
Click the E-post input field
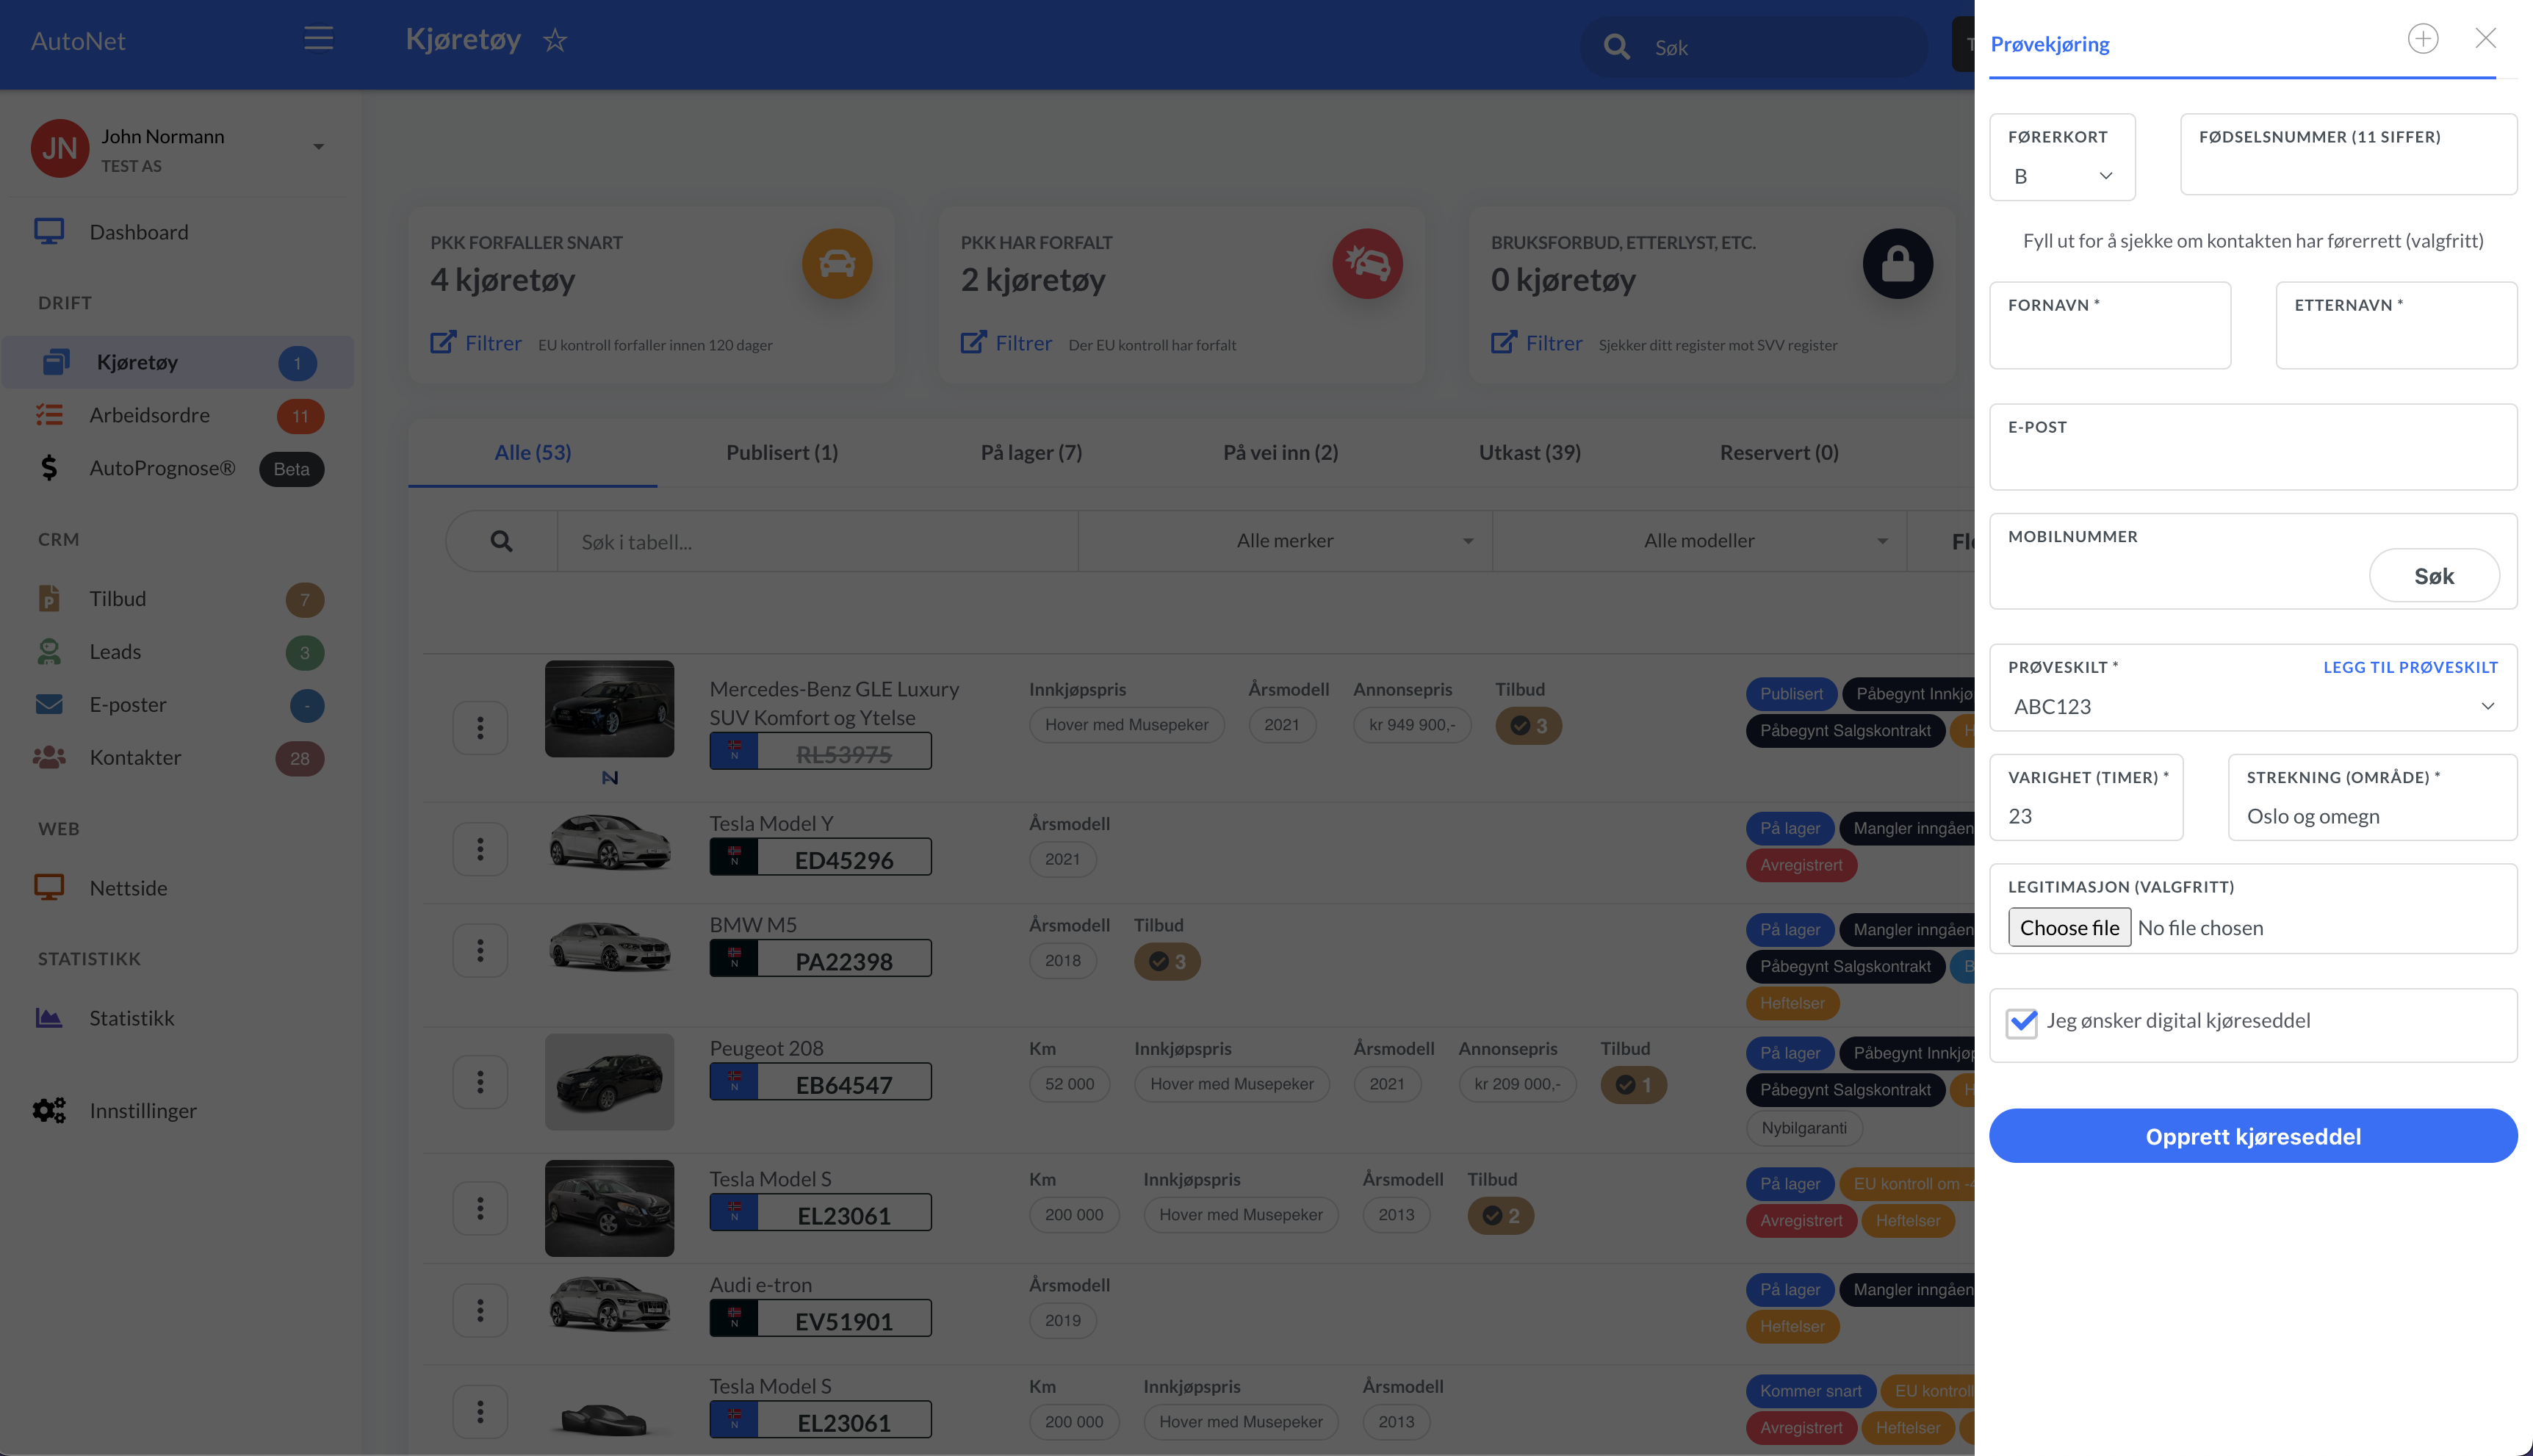pyautogui.click(x=2252, y=447)
